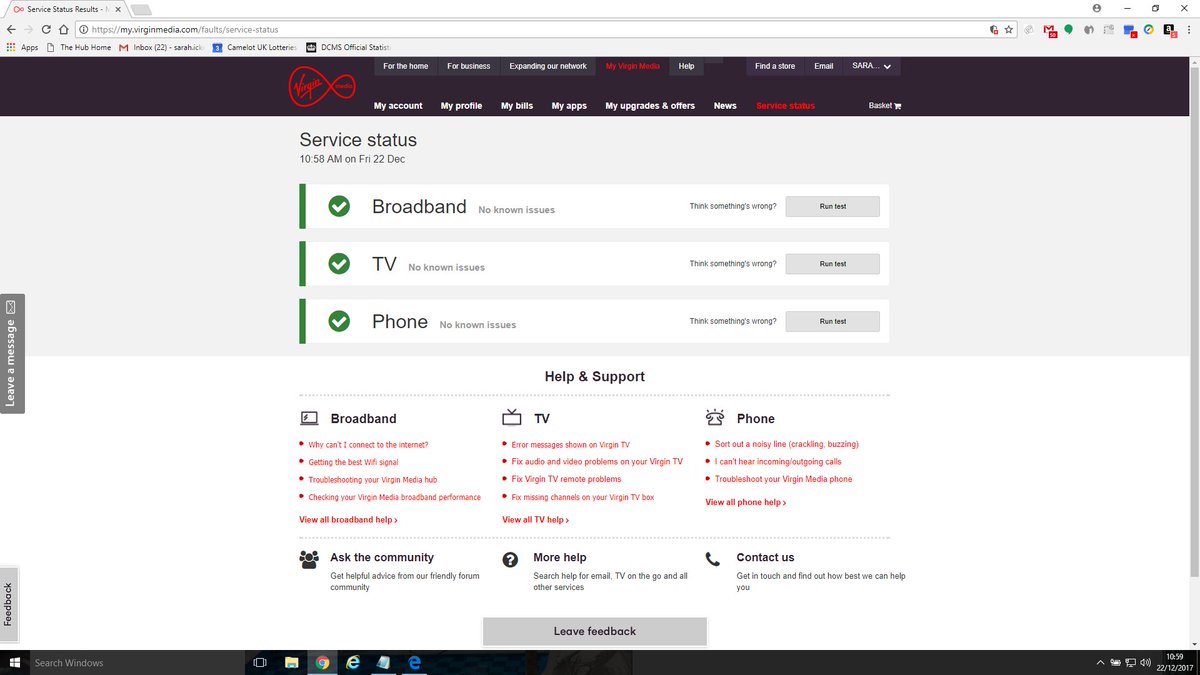
Task: Reload the page with the refresh icon
Action: coord(47,30)
